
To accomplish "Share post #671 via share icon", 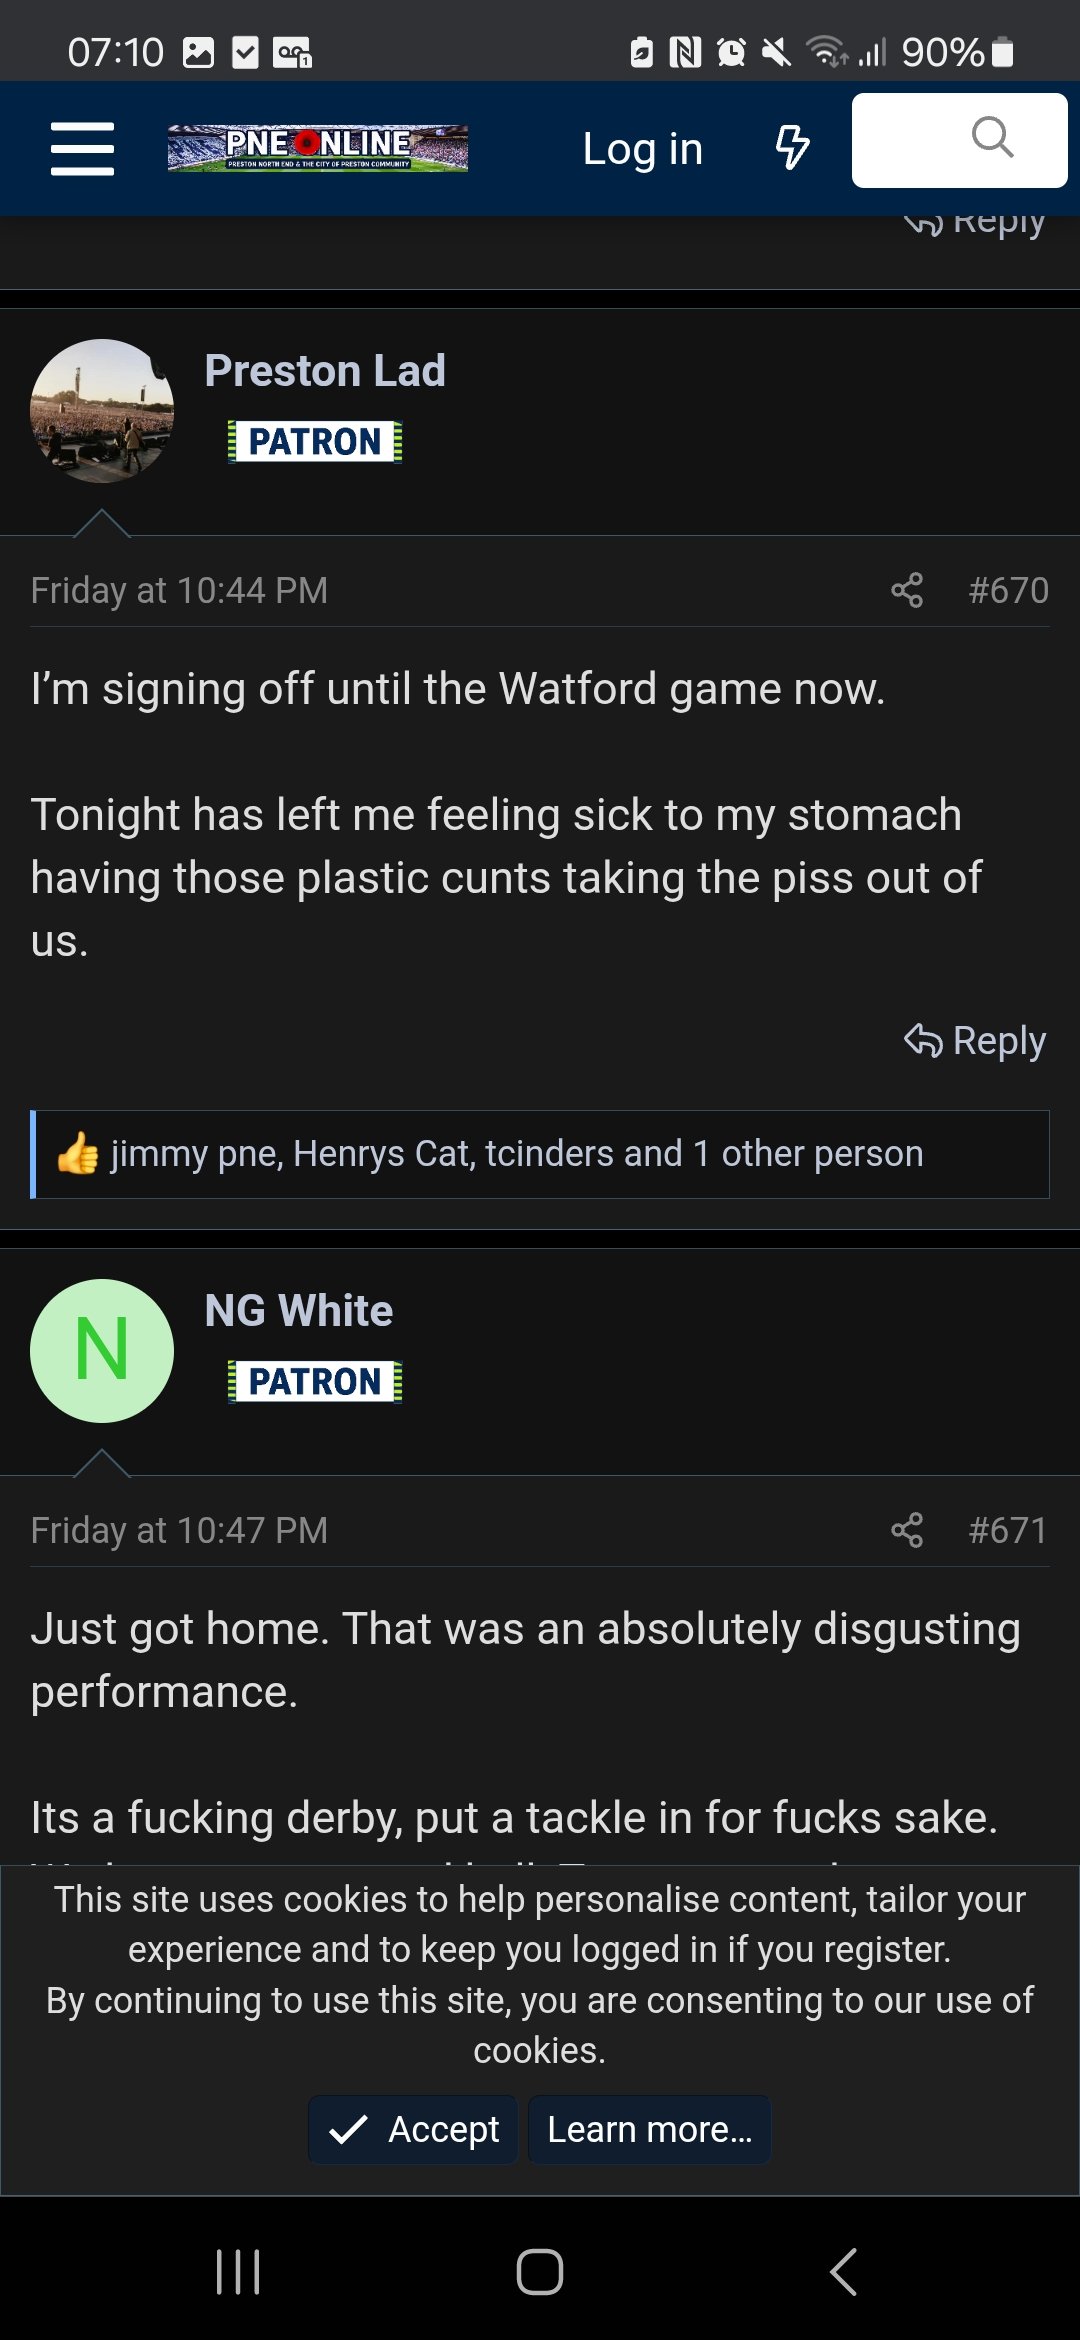I will (x=907, y=1530).
